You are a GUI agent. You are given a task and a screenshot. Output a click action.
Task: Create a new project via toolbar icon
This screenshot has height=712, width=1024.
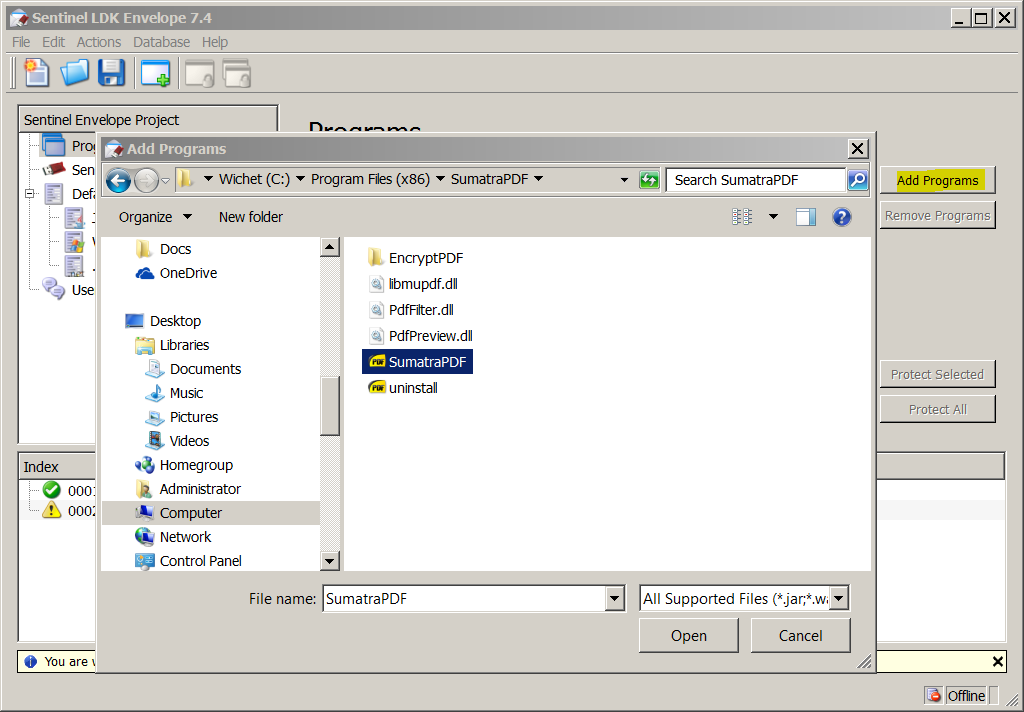tap(35, 72)
